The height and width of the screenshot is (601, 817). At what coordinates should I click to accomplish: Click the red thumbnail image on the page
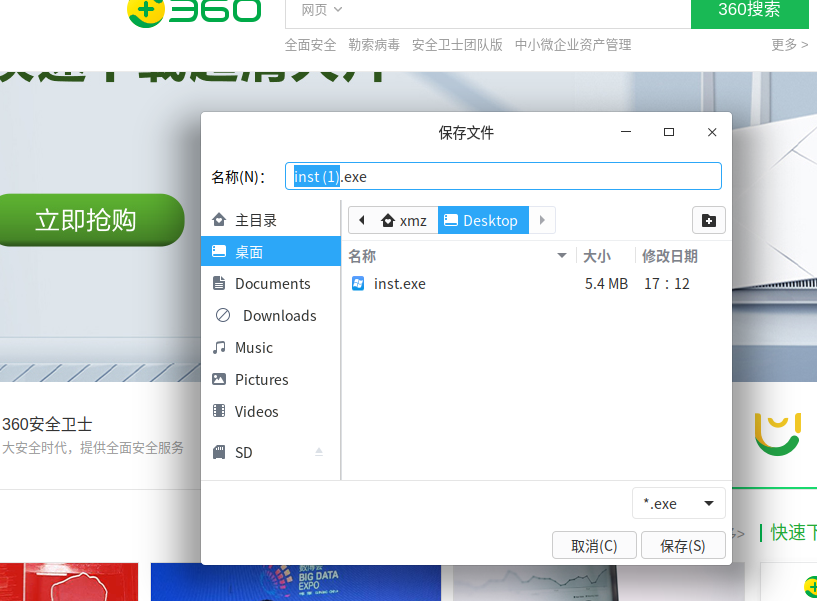(x=69, y=582)
